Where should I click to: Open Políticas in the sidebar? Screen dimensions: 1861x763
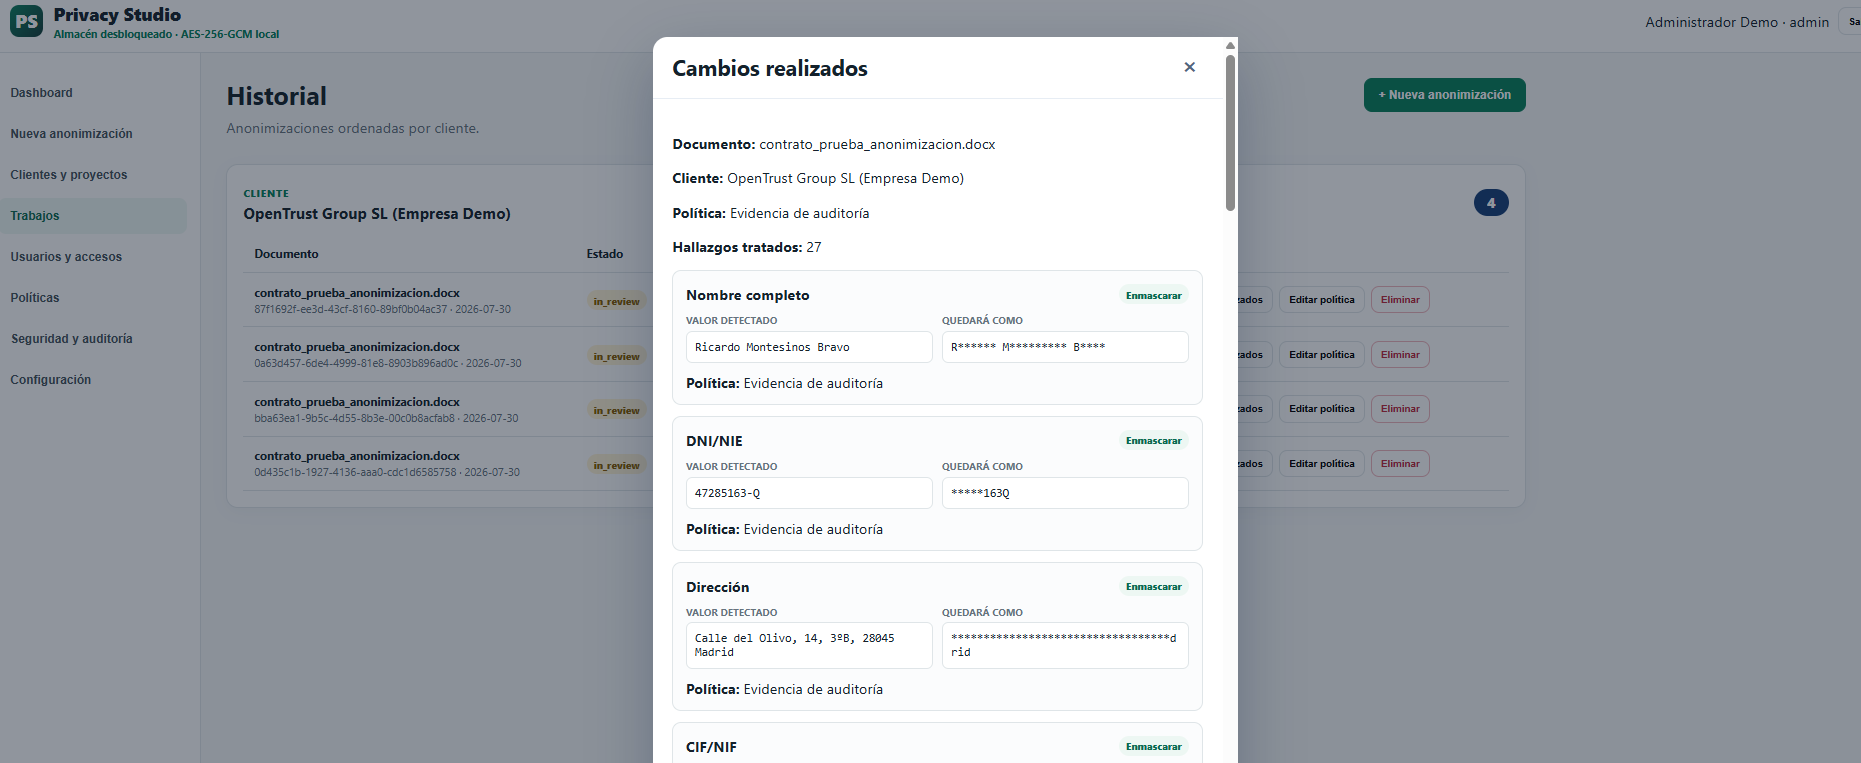coord(35,298)
